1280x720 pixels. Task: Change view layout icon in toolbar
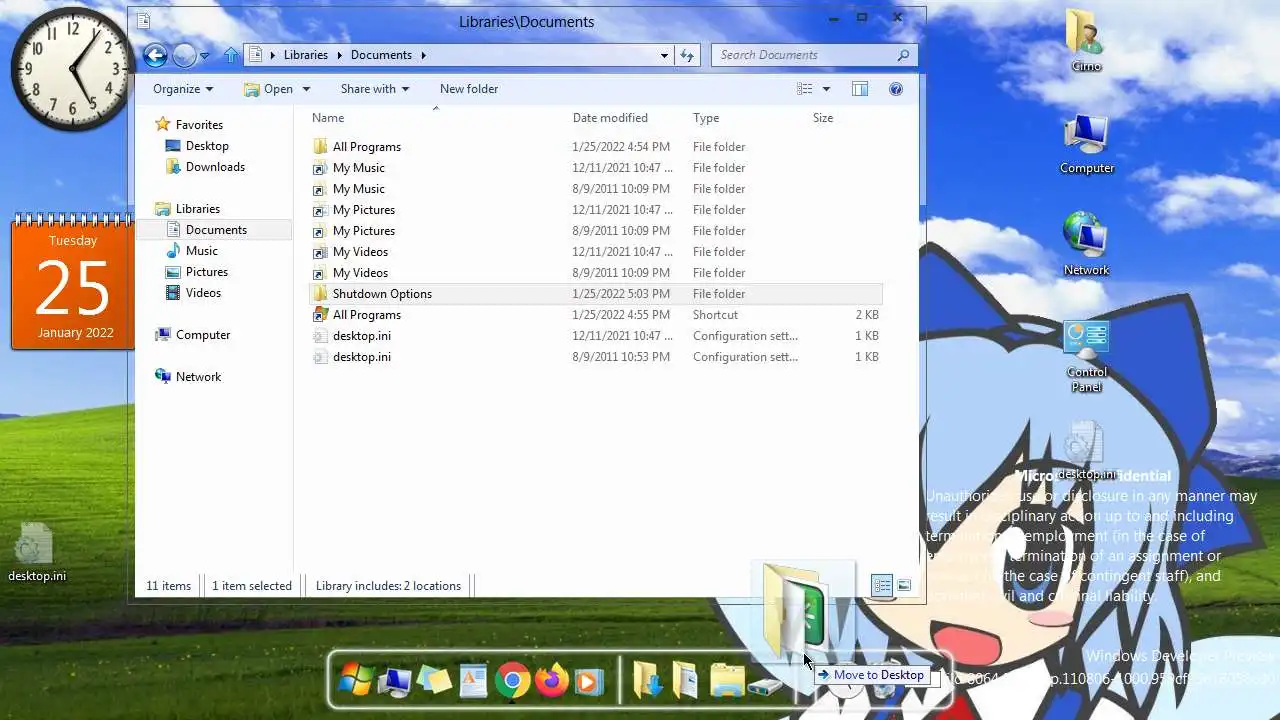click(x=805, y=89)
